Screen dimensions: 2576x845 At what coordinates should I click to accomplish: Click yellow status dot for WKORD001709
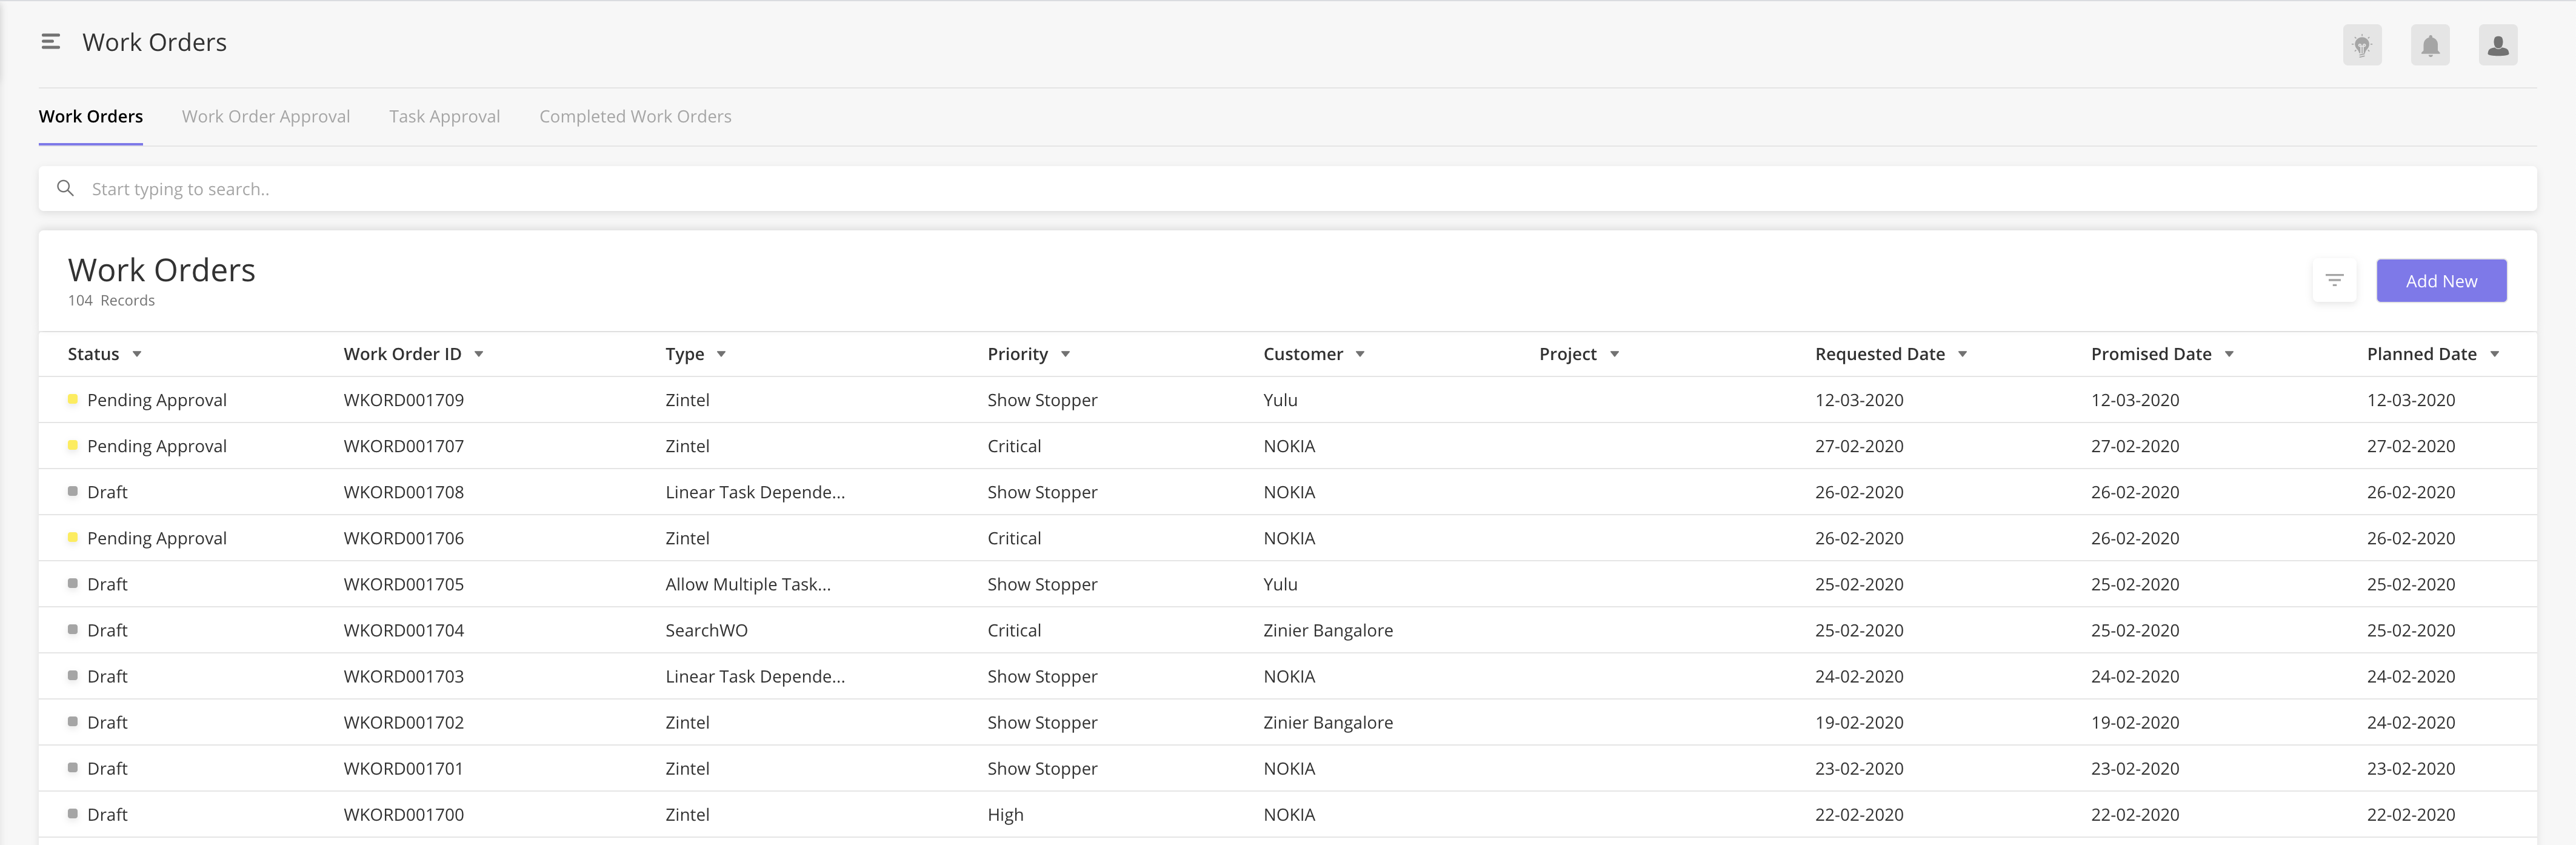[x=72, y=399]
